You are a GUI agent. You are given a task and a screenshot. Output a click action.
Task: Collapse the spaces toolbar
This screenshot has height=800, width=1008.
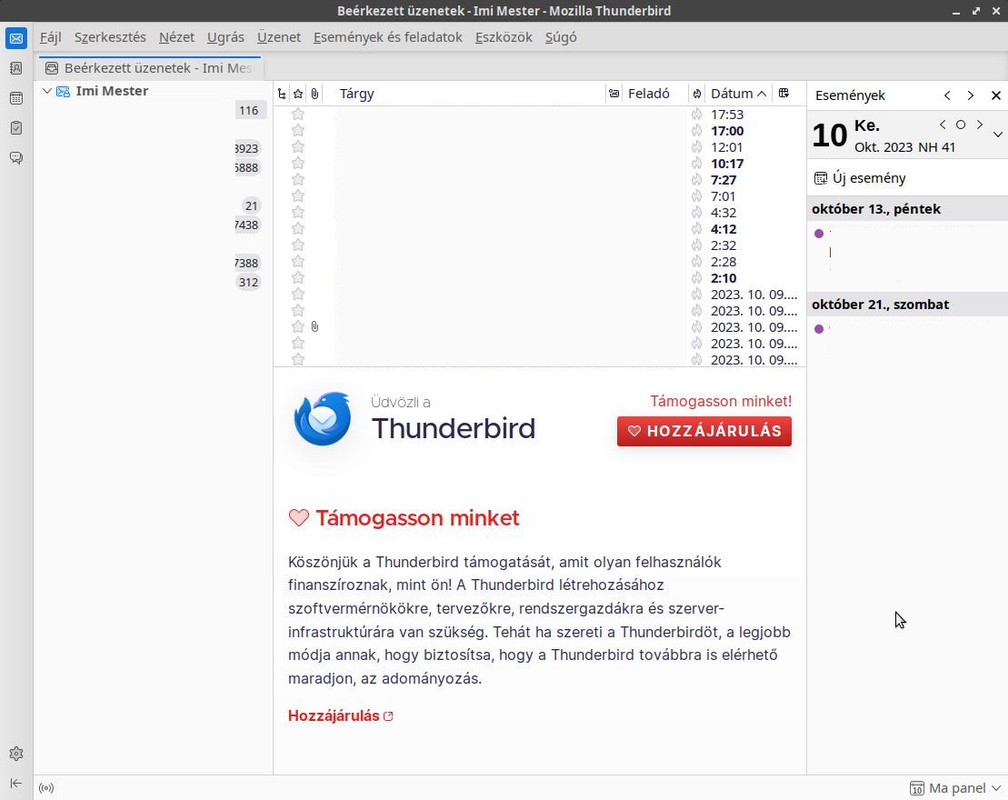tap(16, 783)
